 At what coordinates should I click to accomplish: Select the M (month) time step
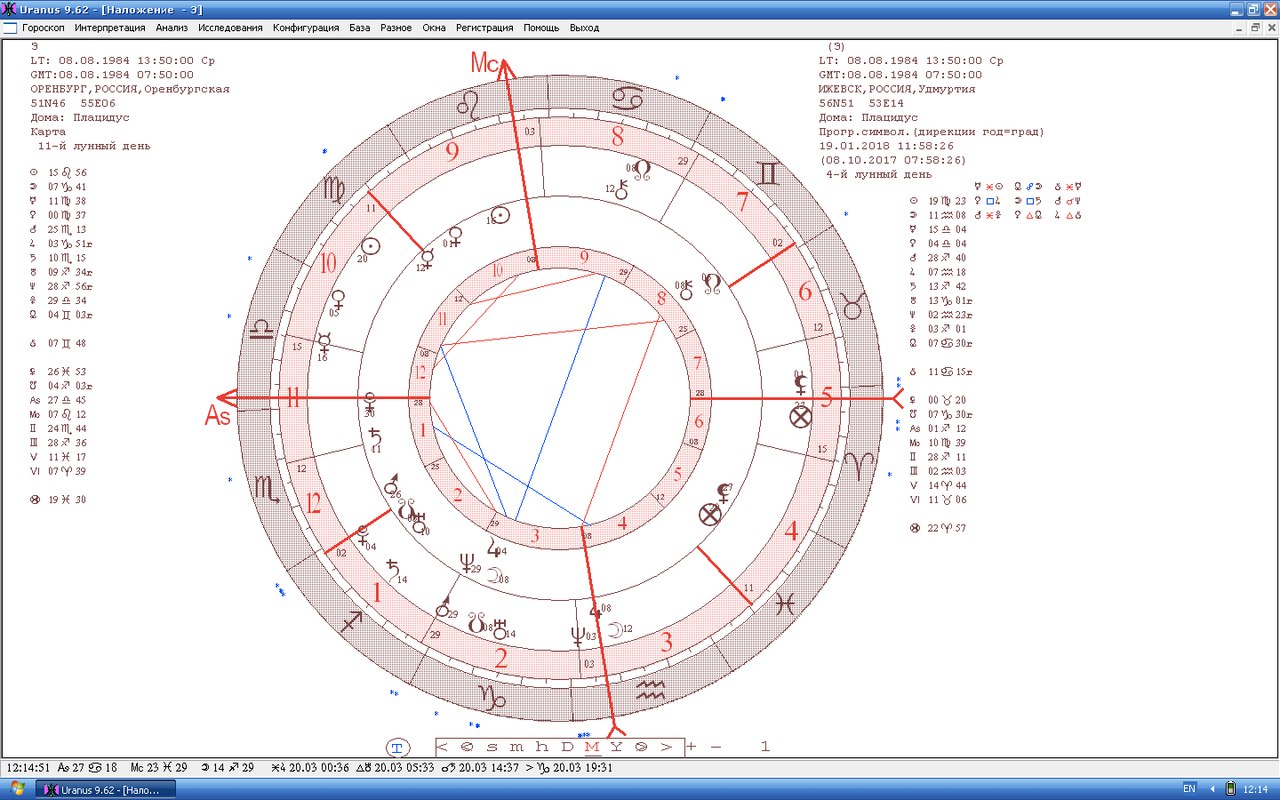(591, 748)
